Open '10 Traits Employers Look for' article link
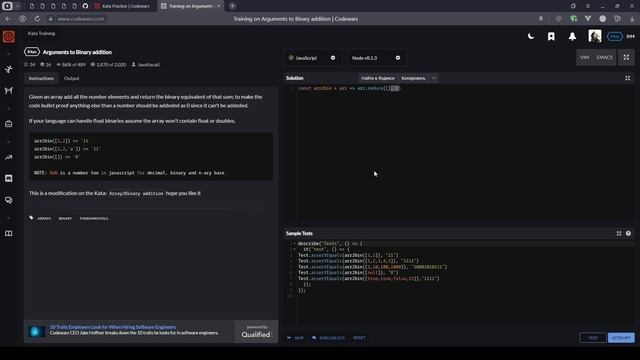Viewport: 640px width, 360px height. pos(113,327)
